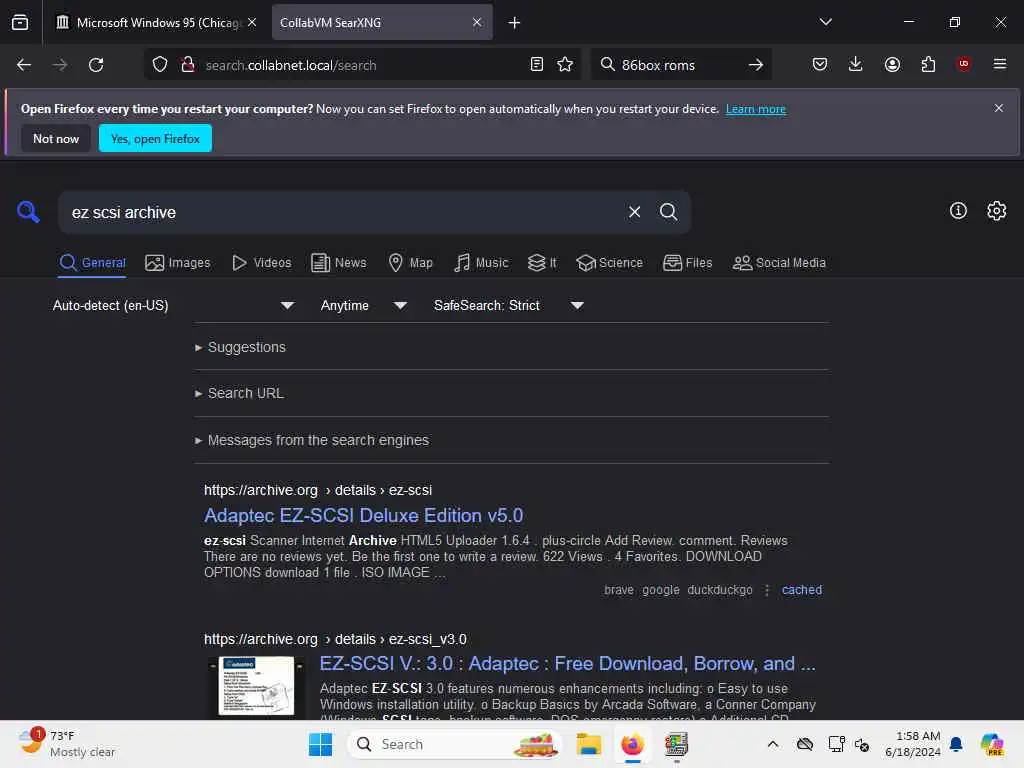The width and height of the screenshot is (1024, 768).
Task: Open Windows Start menu
Action: (x=320, y=744)
